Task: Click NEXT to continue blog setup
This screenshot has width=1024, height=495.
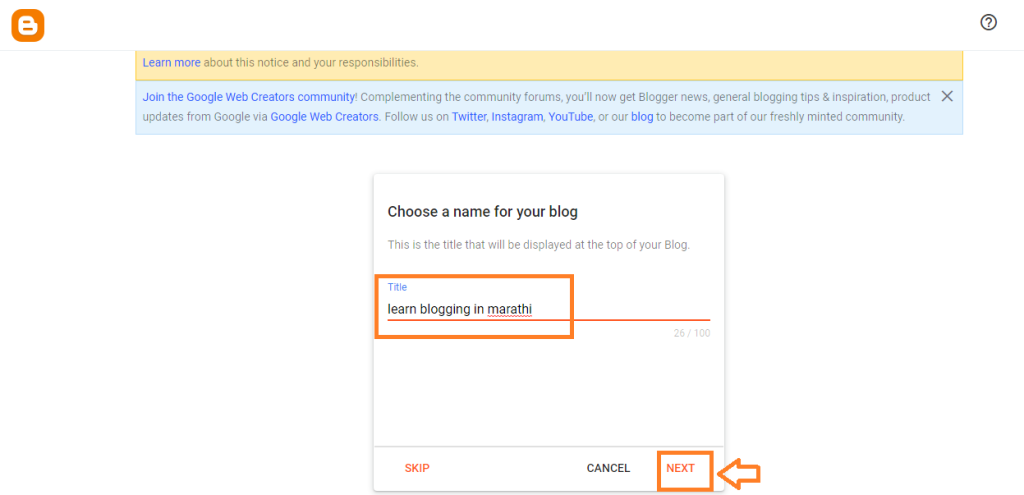Action: pos(680,468)
